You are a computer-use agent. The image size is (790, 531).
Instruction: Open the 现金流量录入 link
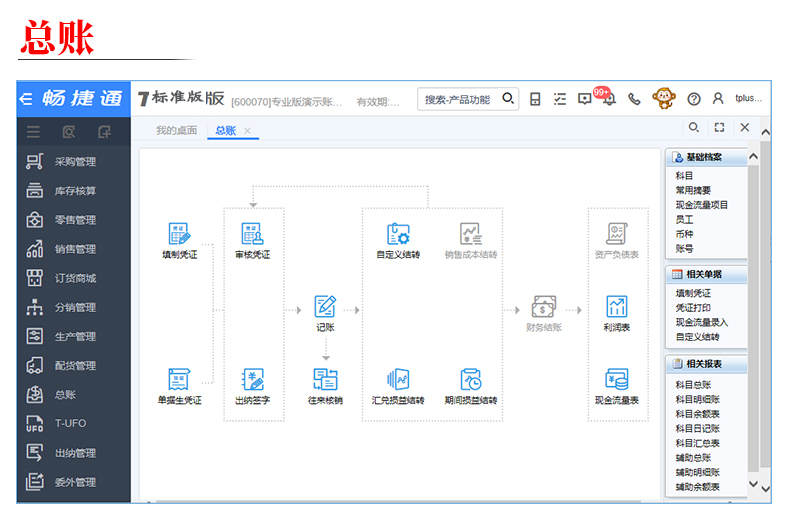702,322
